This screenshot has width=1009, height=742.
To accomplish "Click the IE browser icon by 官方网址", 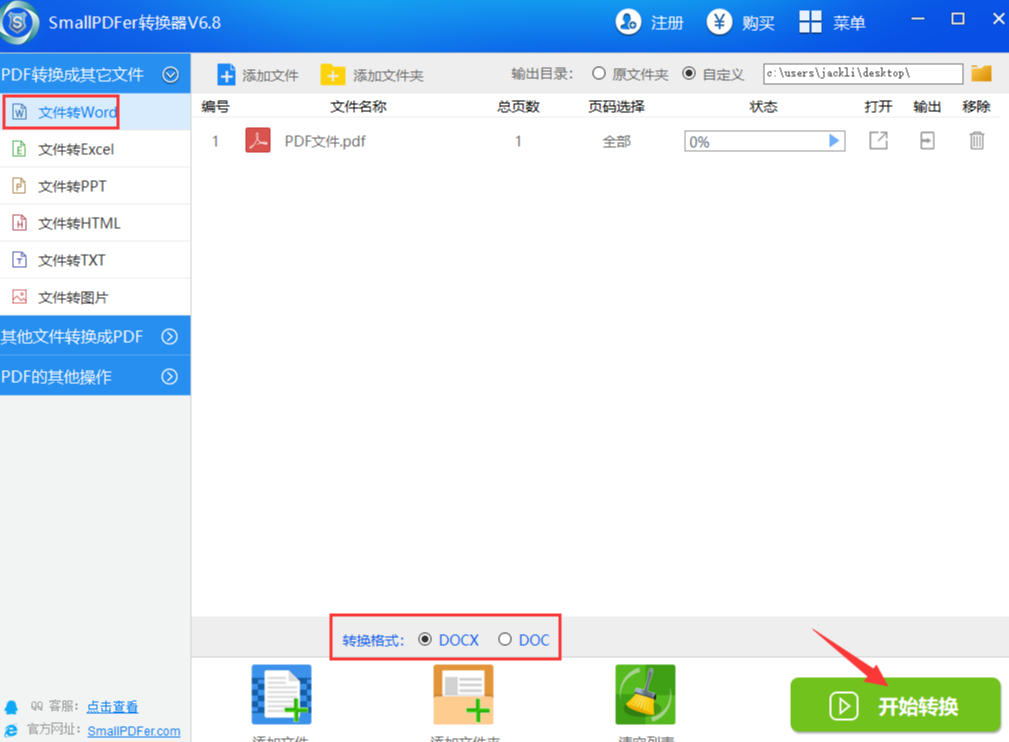I will (x=11, y=730).
